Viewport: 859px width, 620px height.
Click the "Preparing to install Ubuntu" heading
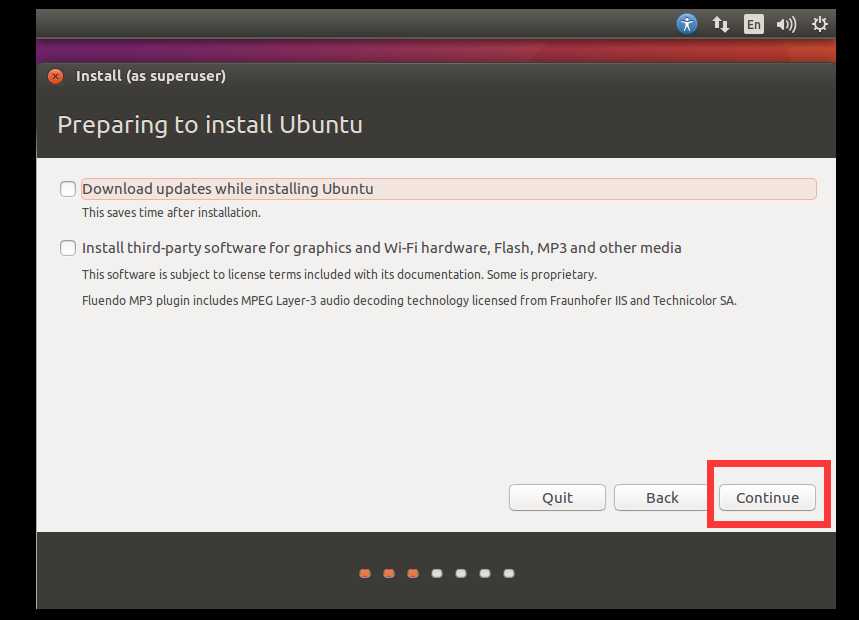pyautogui.click(x=210, y=125)
